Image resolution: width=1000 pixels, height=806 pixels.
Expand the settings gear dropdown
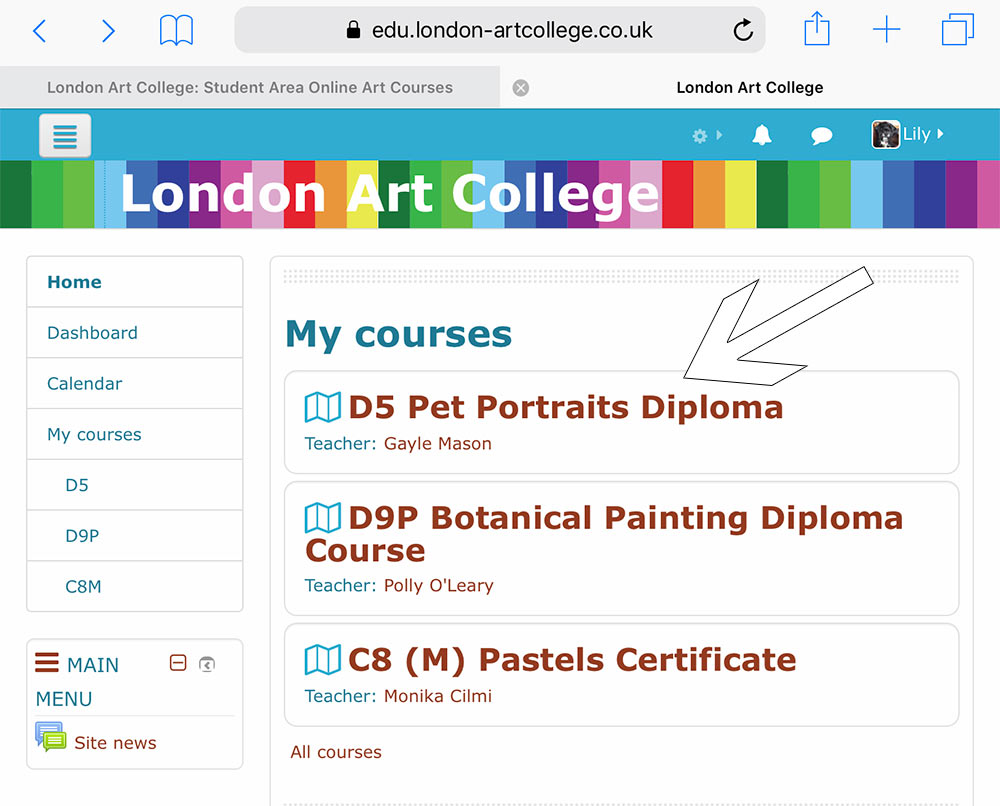point(707,135)
